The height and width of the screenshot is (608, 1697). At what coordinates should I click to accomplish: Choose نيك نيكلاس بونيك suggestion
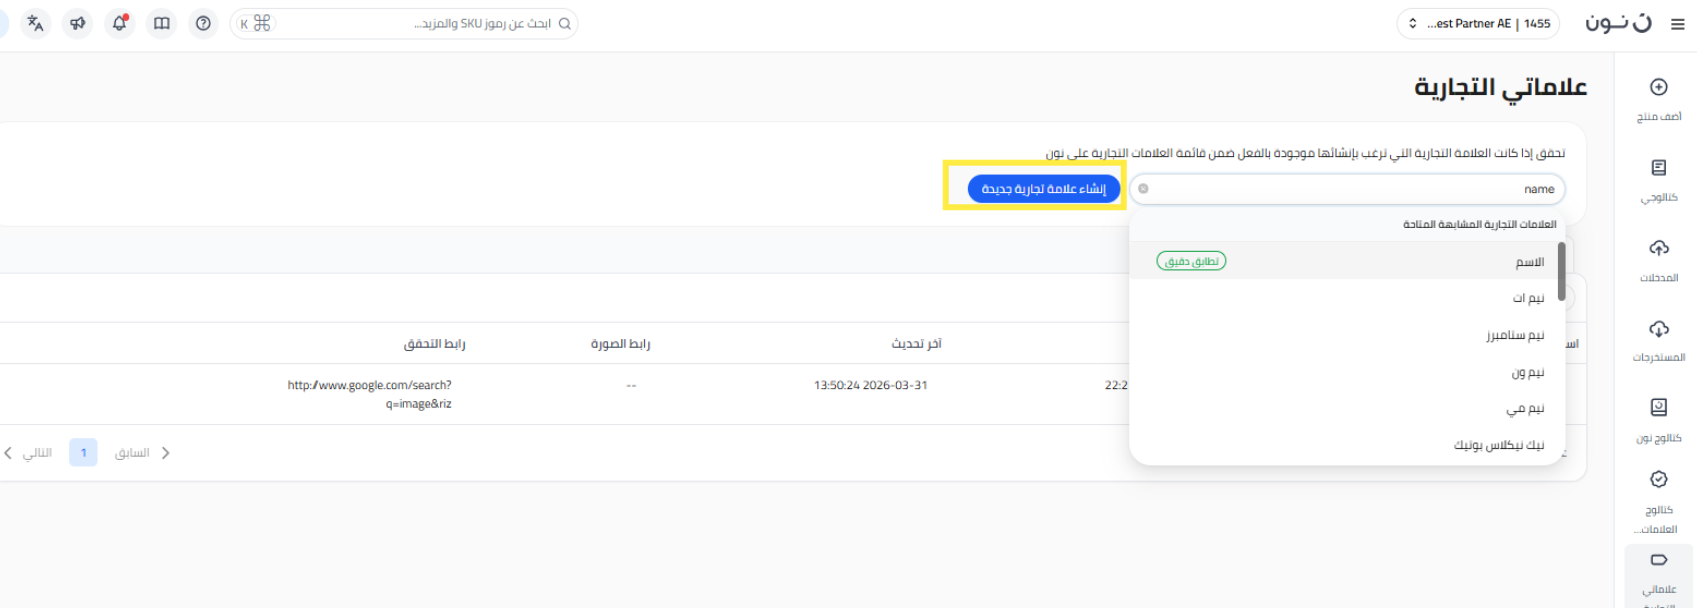[x=1498, y=445]
